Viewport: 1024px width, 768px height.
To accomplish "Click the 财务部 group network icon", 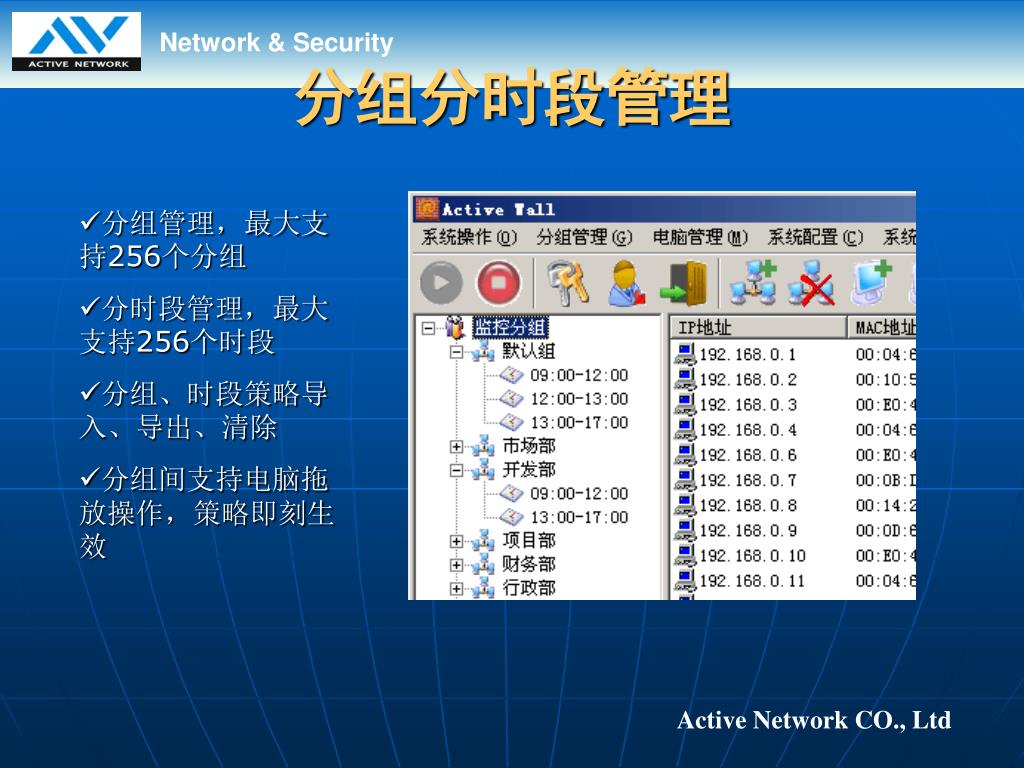I will [x=483, y=564].
